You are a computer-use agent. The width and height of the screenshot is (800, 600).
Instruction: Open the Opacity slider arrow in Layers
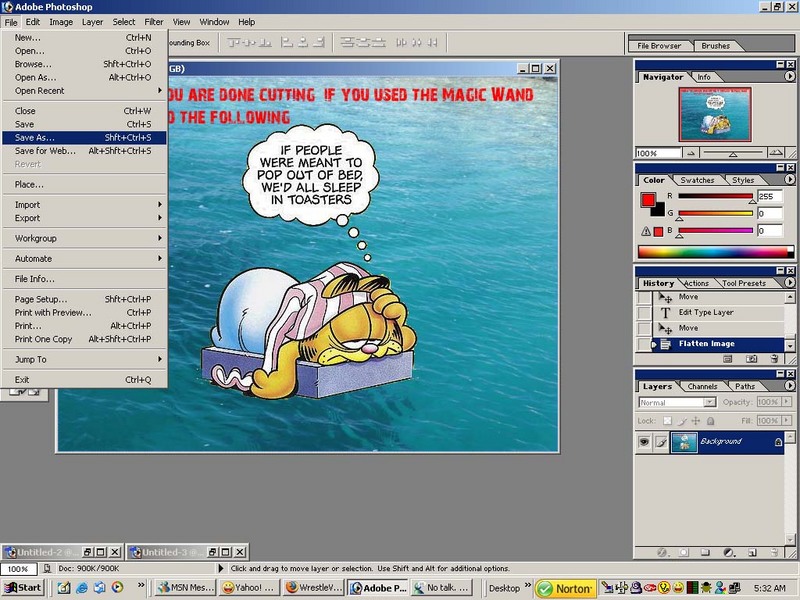786,402
